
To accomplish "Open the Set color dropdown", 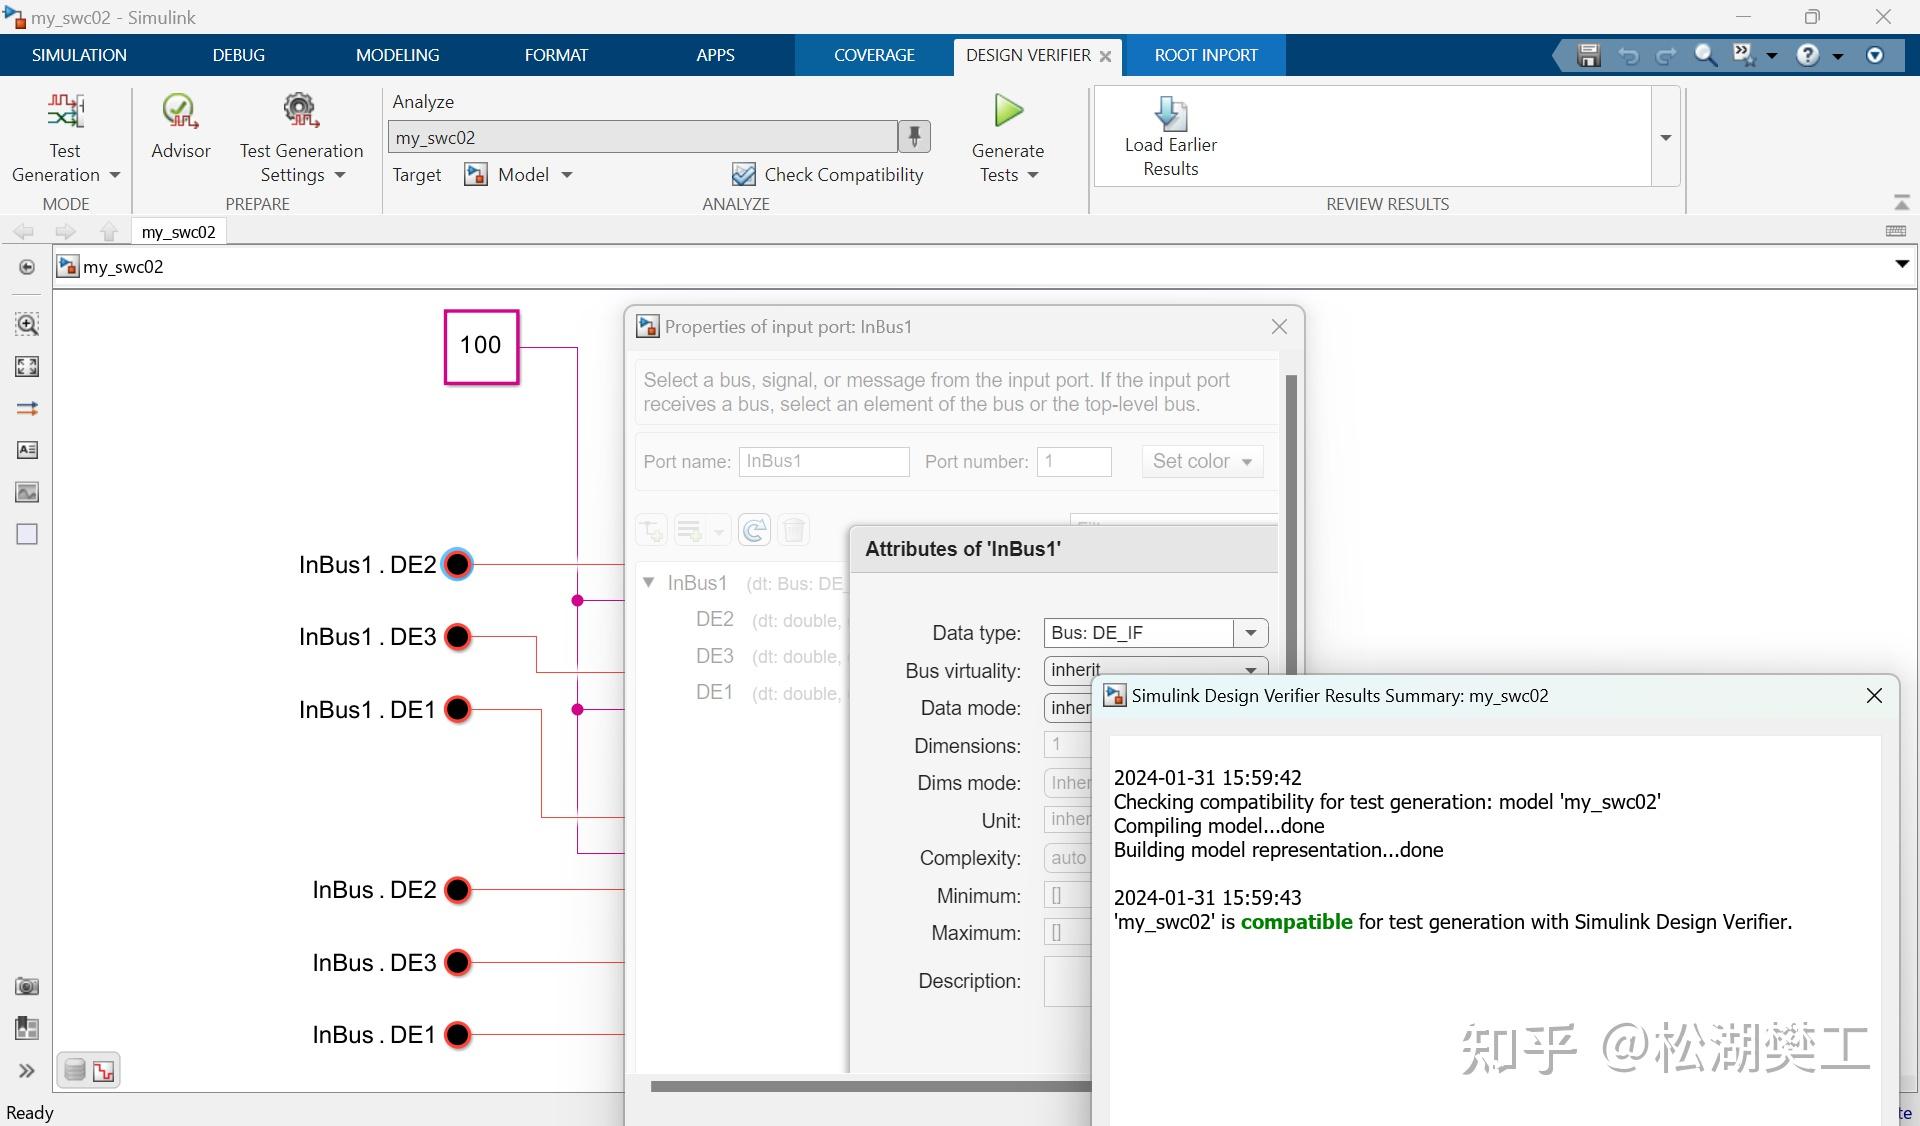I will point(1202,461).
